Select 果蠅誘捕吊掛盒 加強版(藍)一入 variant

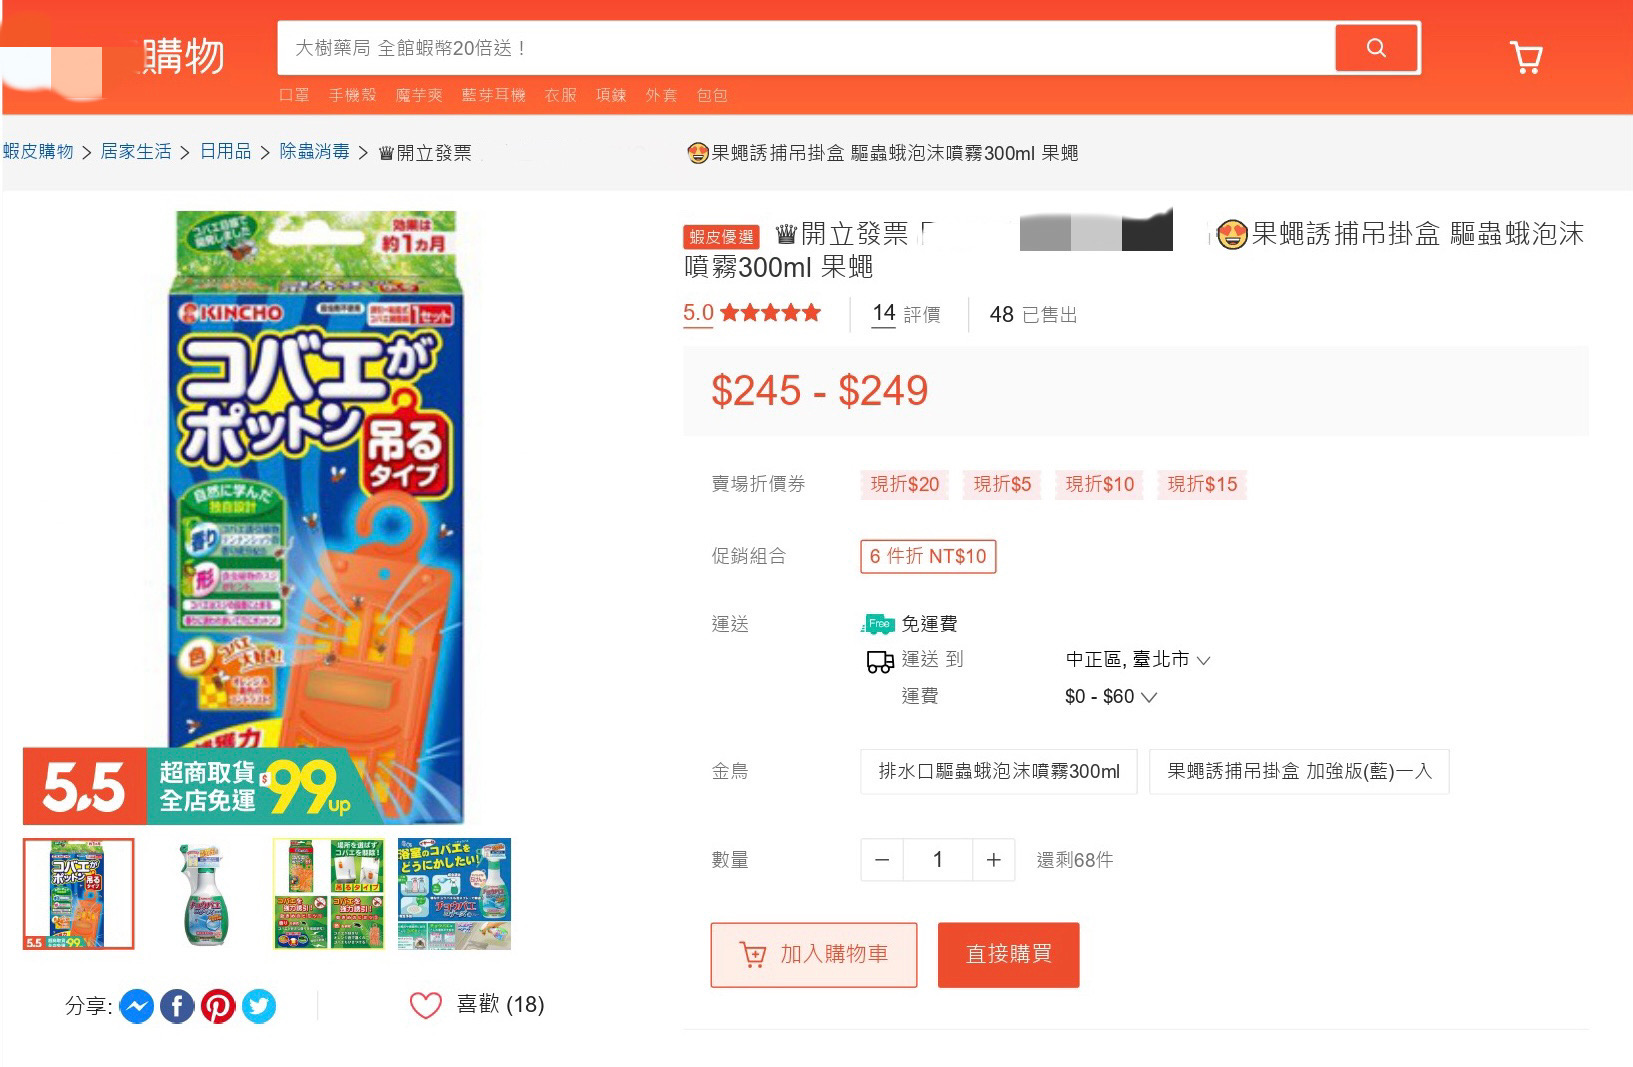tap(1299, 772)
